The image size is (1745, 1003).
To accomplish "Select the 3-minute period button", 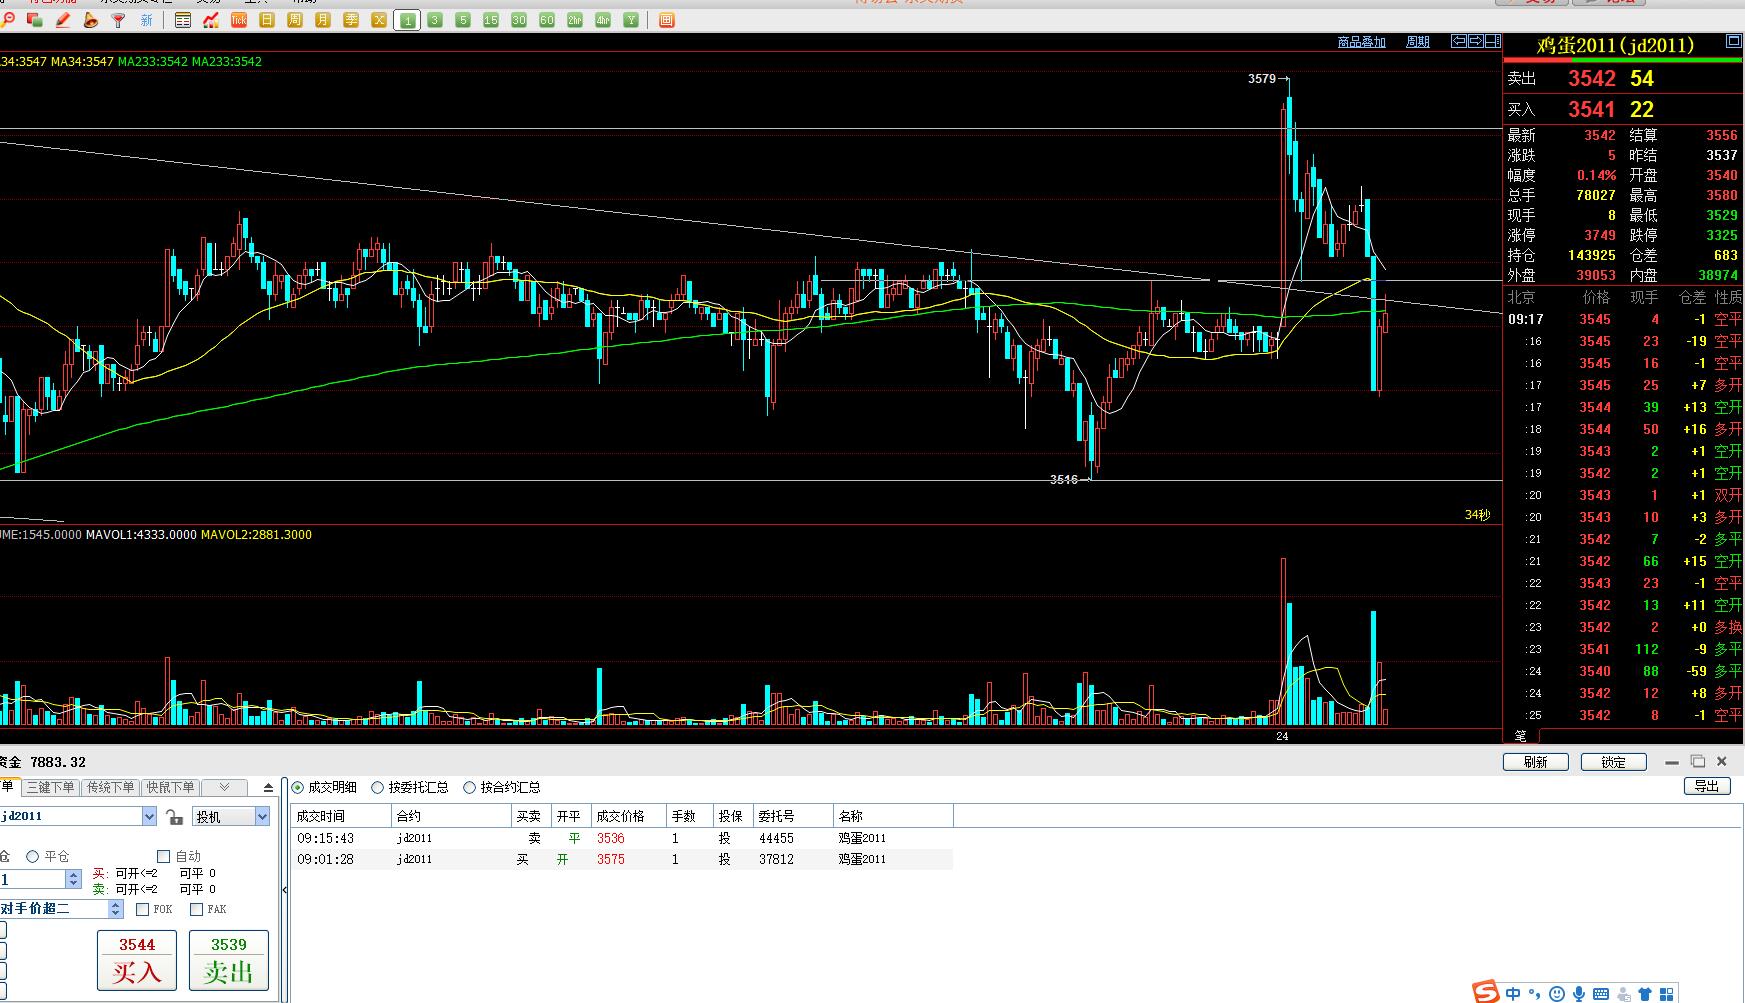I will pyautogui.click(x=435, y=19).
